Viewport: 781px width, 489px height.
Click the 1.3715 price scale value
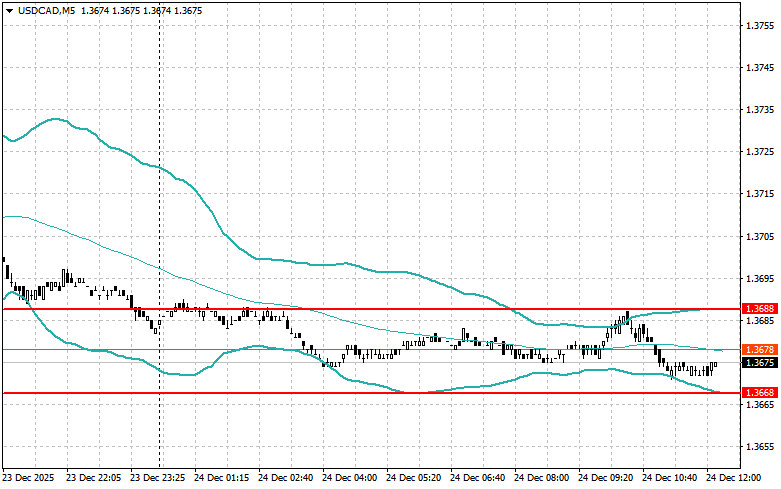[760, 194]
